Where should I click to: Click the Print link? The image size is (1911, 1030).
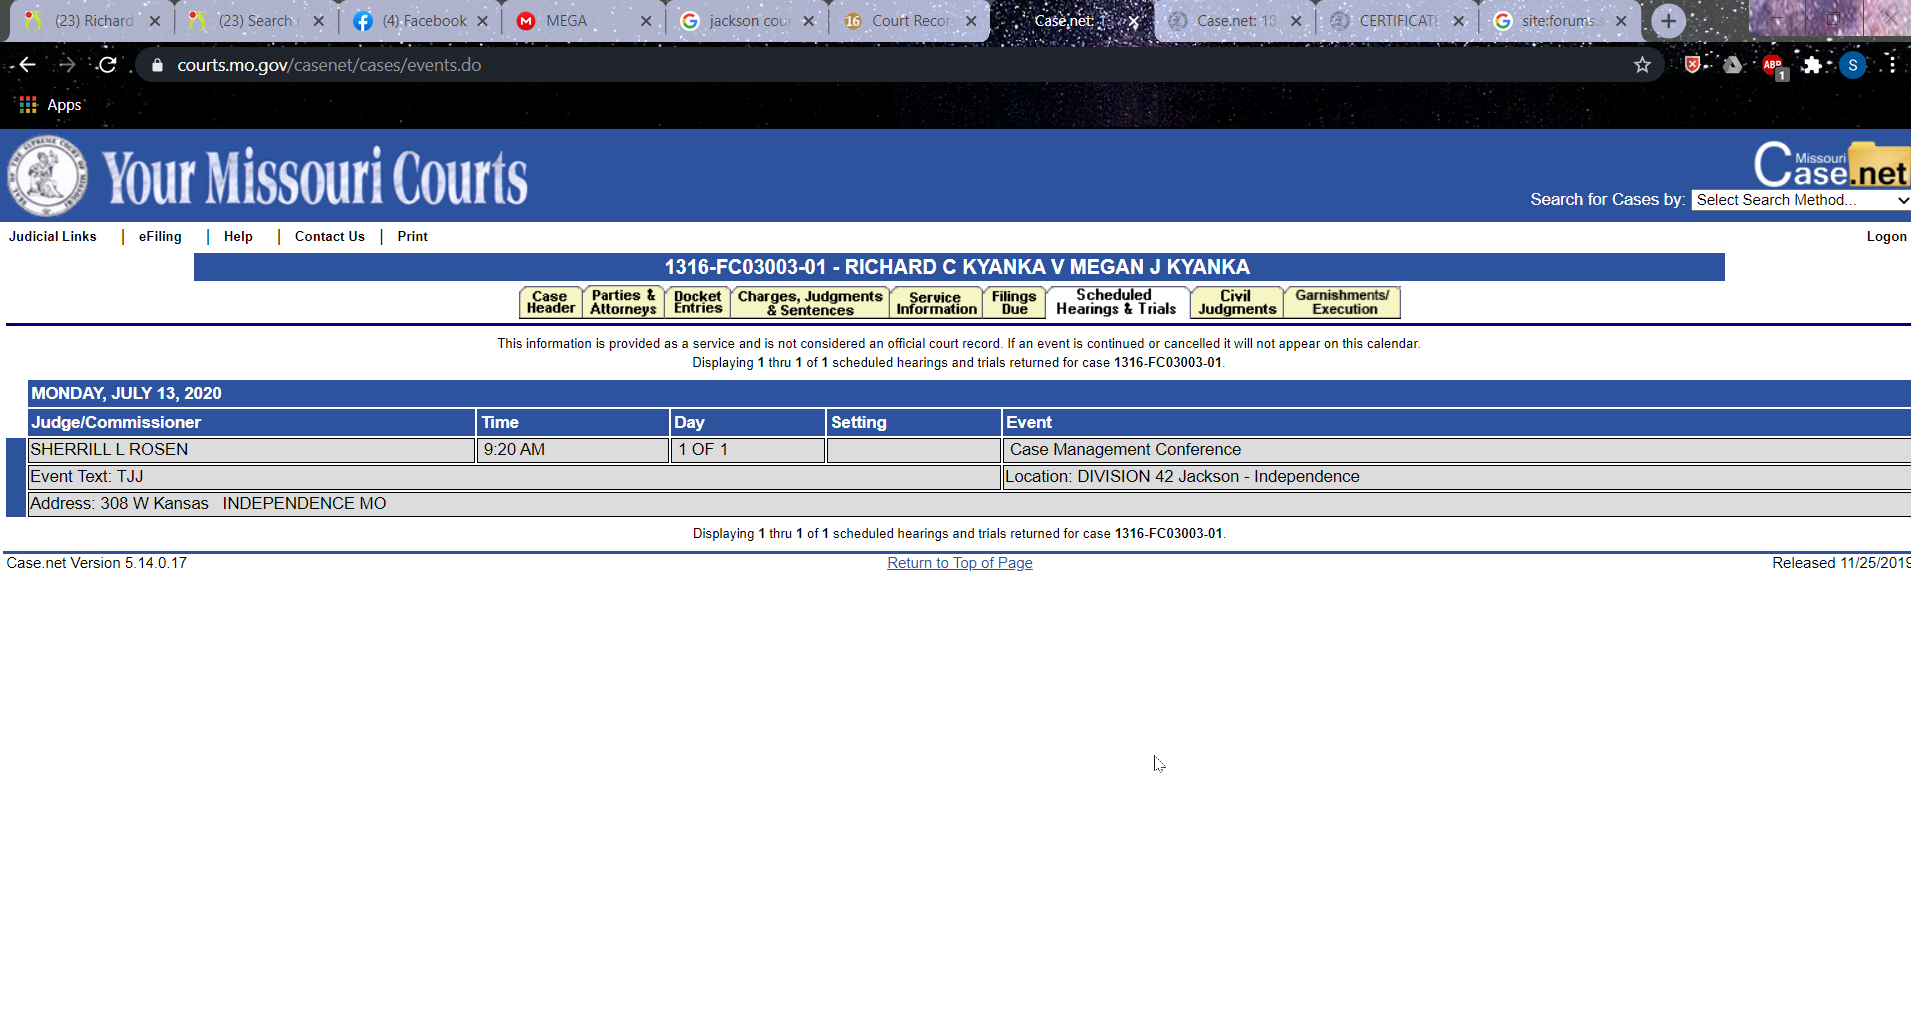(412, 237)
